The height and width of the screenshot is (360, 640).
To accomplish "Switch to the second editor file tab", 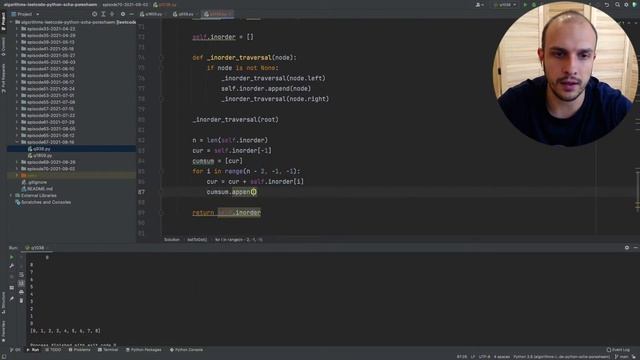I will [x=183, y=14].
